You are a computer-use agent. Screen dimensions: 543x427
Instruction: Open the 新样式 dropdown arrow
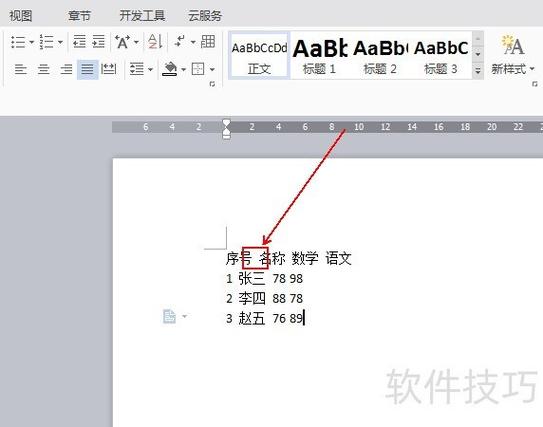[x=532, y=69]
